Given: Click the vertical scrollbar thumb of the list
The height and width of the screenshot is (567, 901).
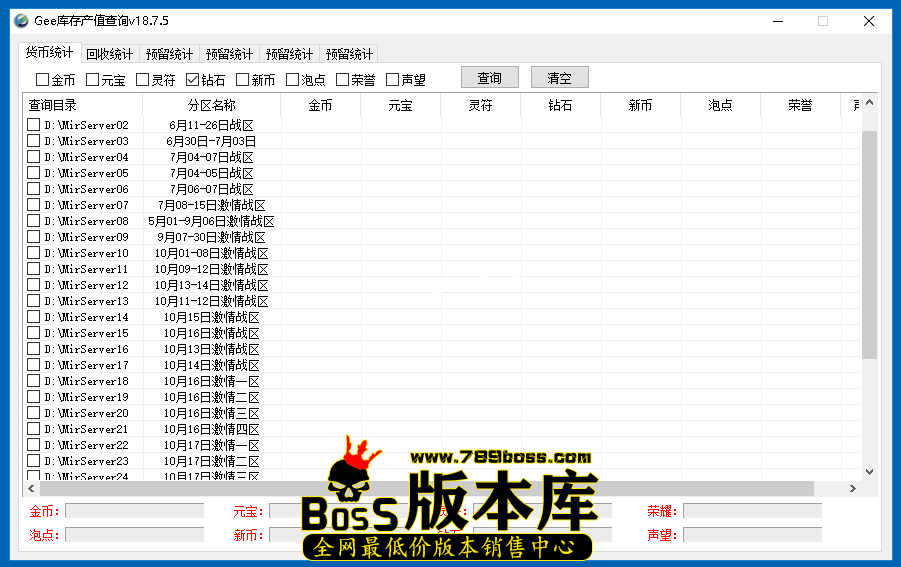Looking at the screenshot, I should (869, 244).
